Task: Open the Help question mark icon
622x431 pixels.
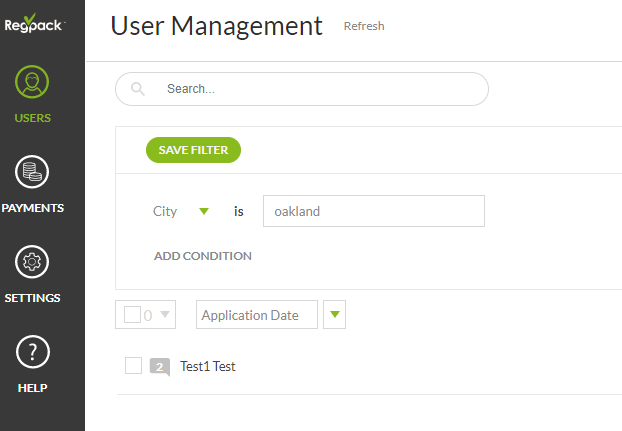Action: click(33, 351)
